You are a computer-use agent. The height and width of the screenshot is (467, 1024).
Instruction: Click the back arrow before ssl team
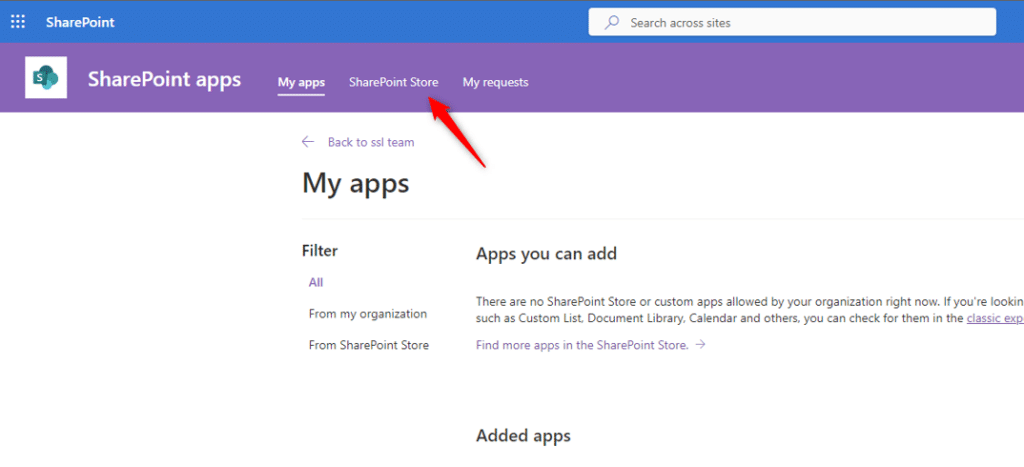pos(308,142)
